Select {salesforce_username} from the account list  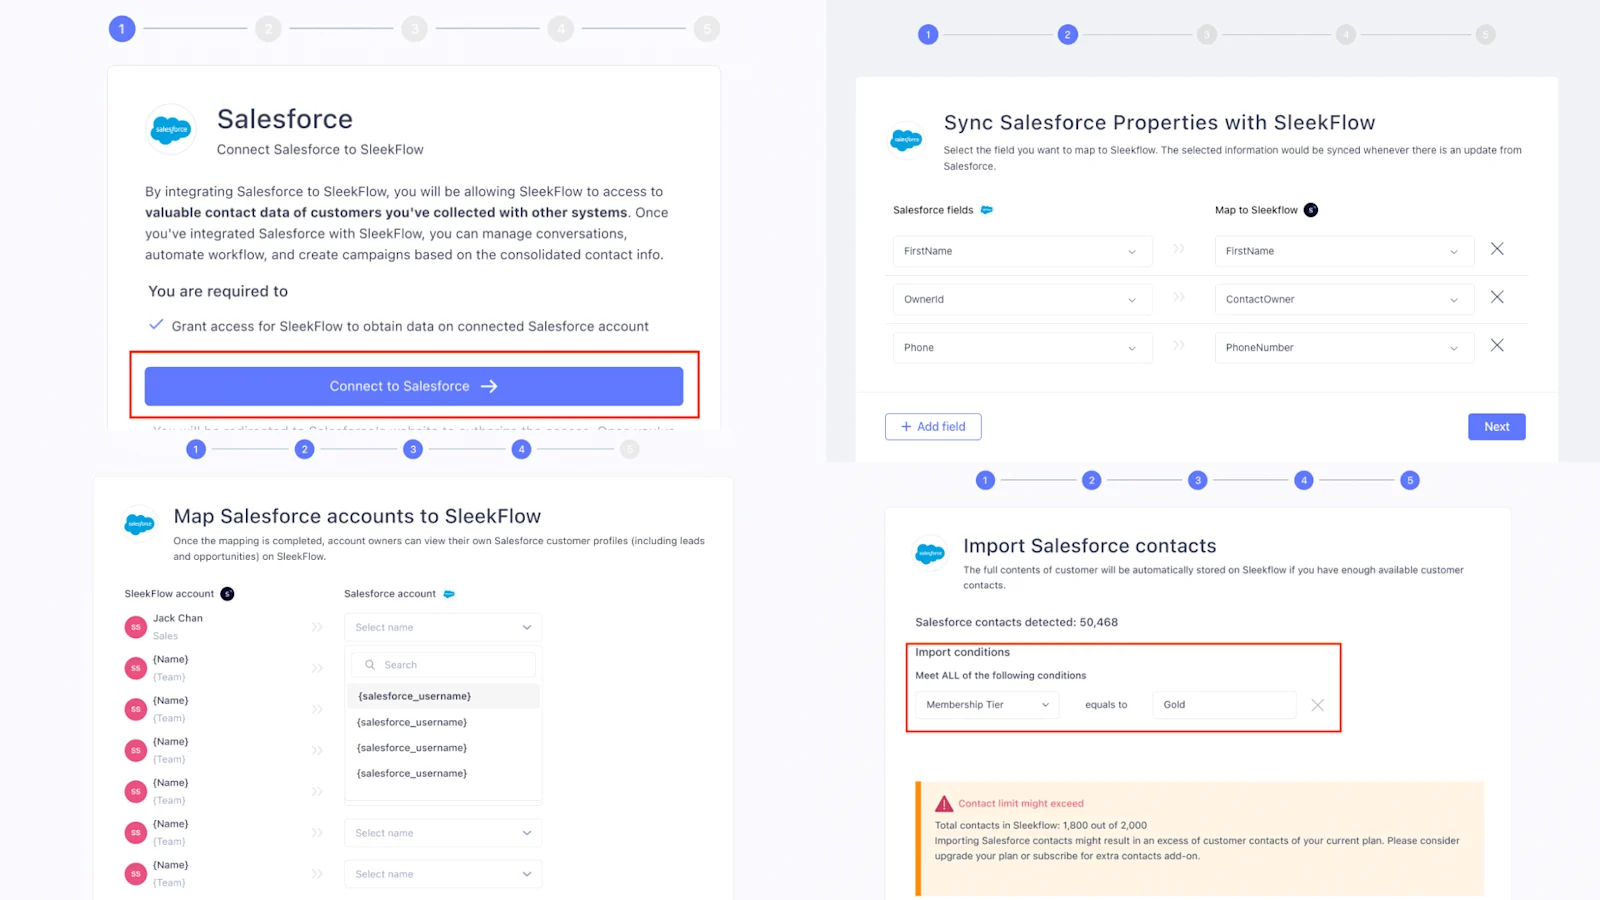412,695
